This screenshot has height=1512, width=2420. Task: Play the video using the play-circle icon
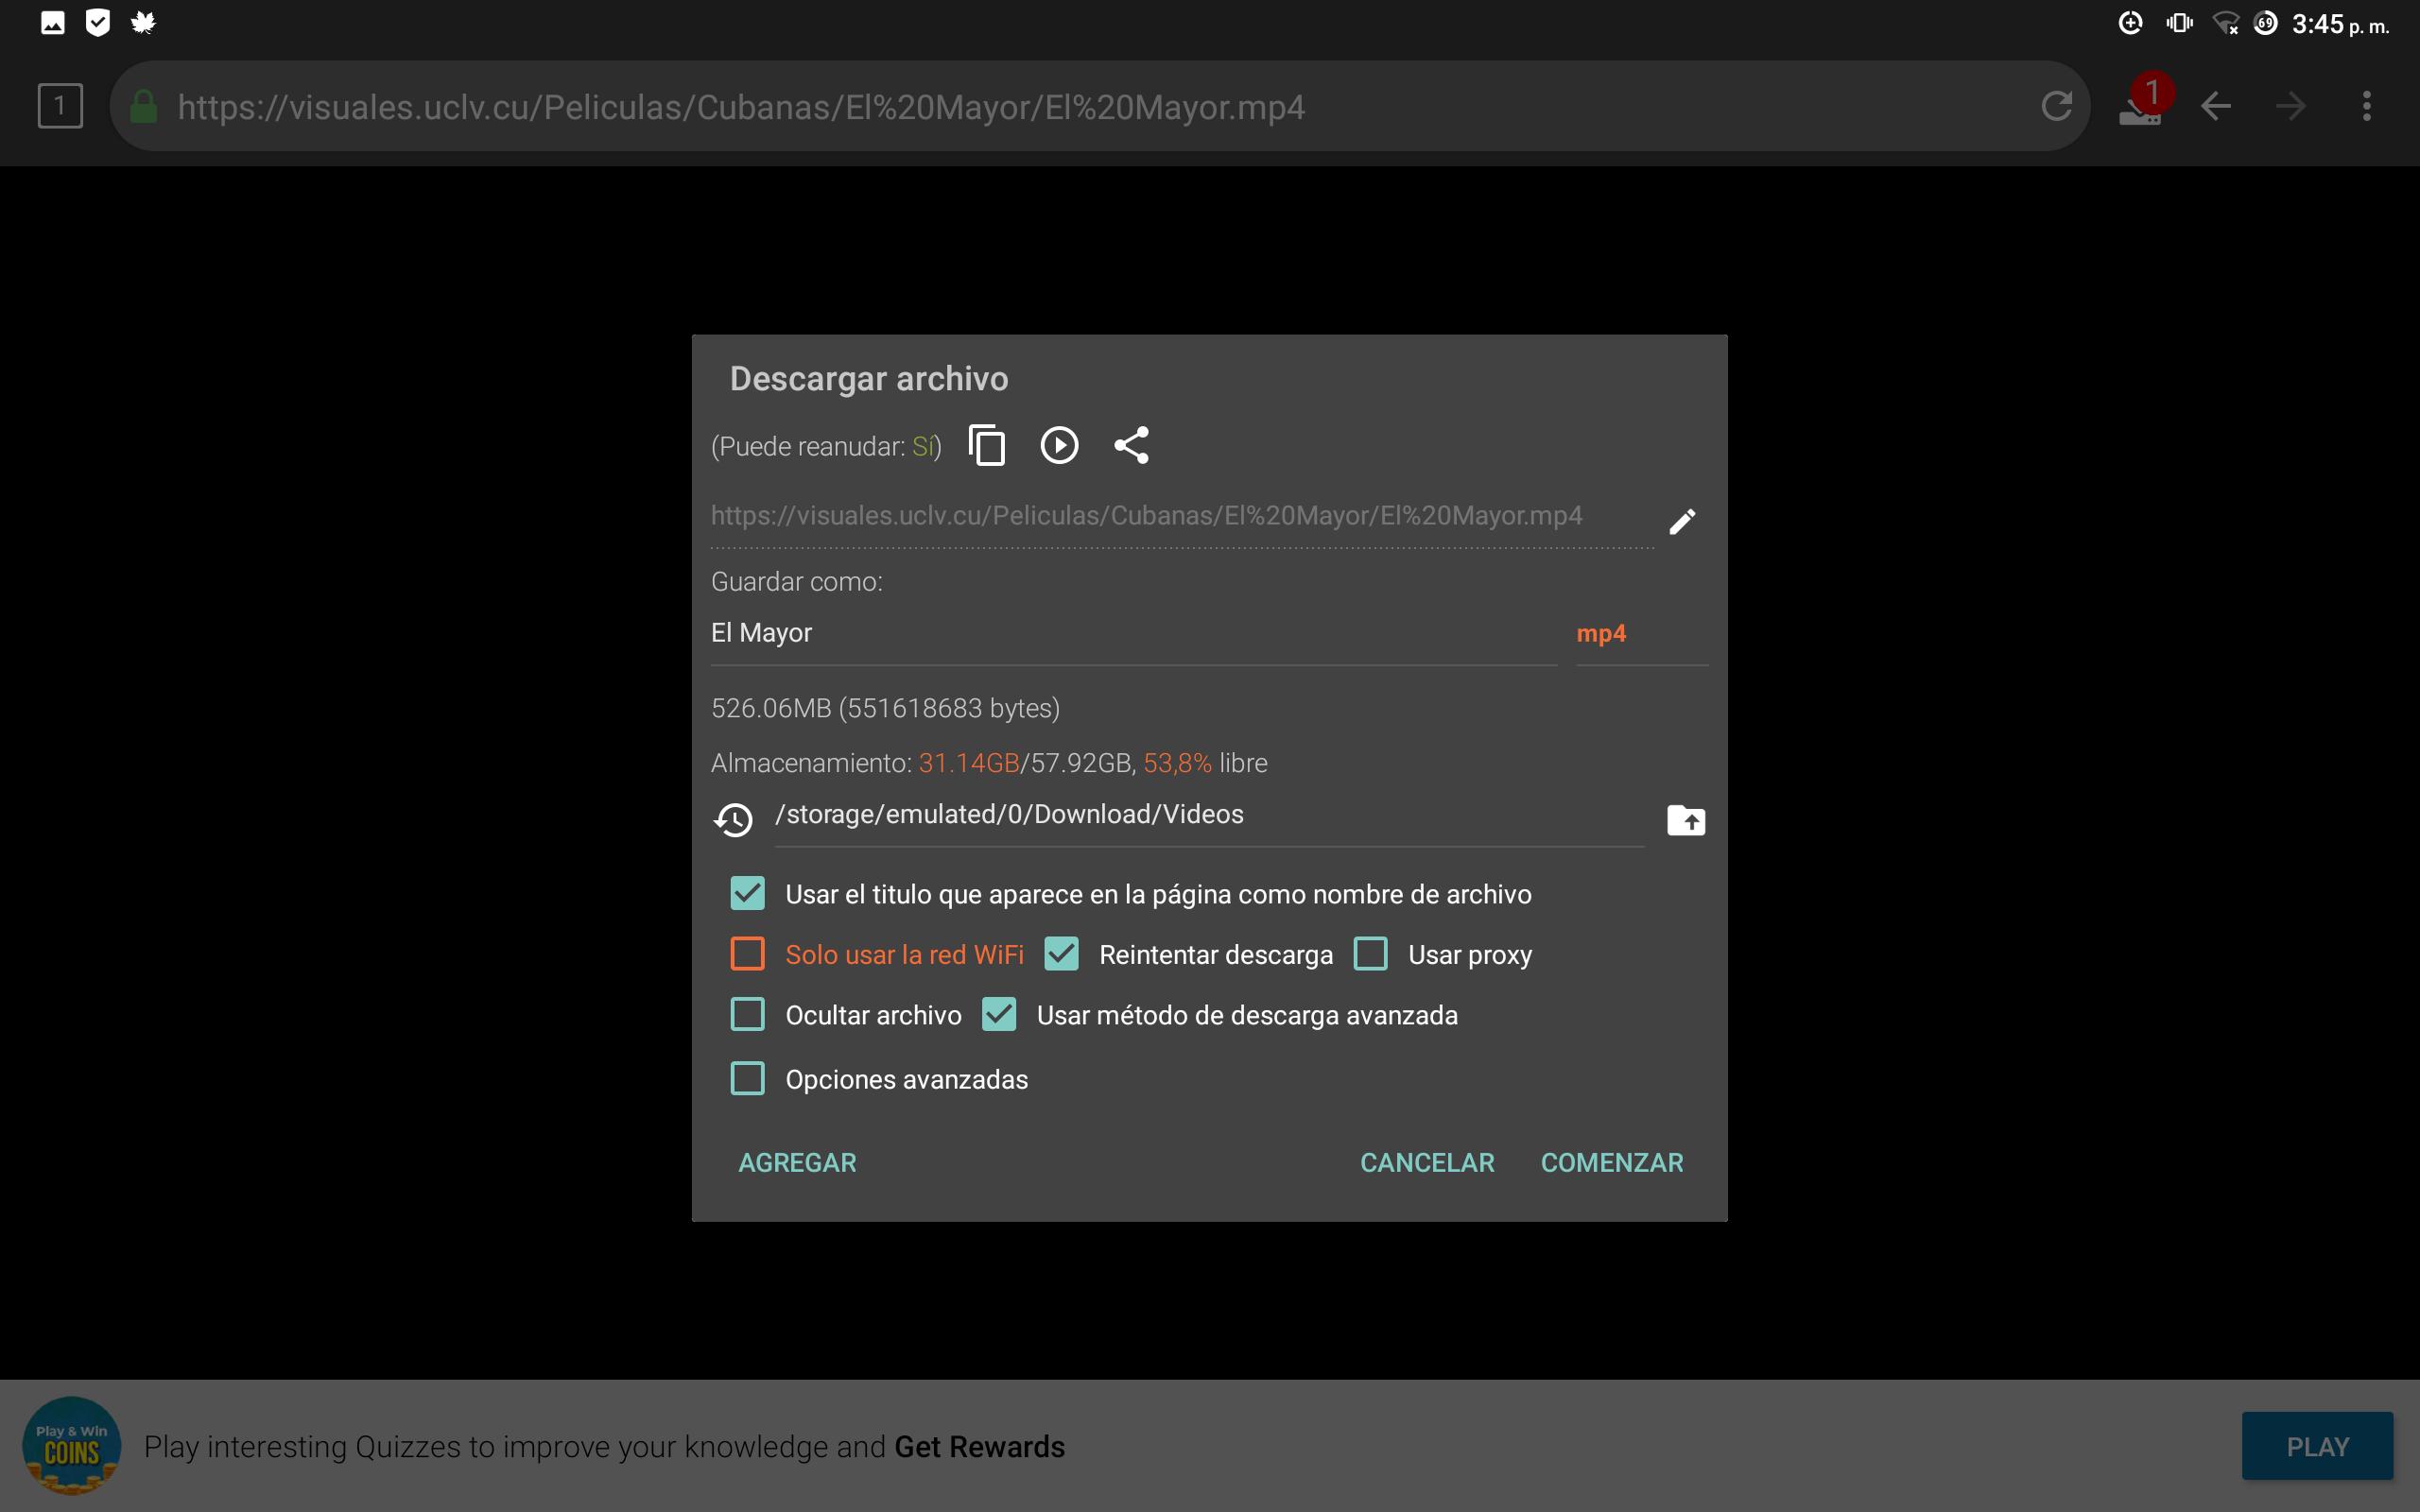coord(1059,445)
